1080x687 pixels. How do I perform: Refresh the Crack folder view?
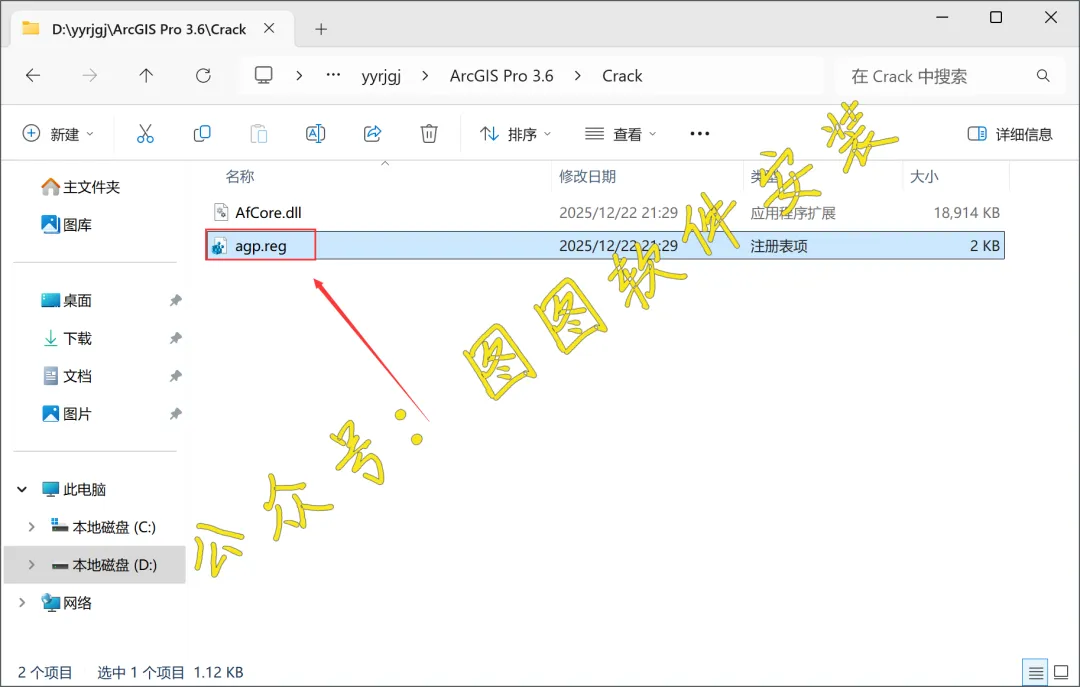click(x=203, y=75)
